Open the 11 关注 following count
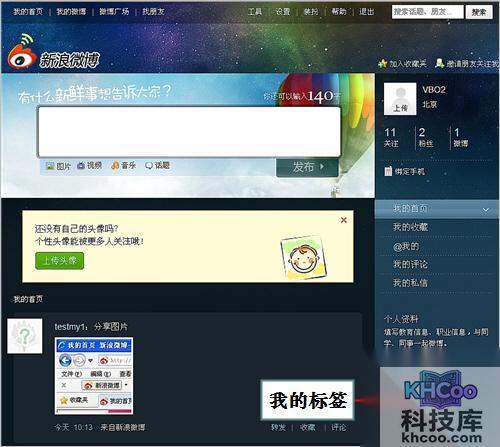Viewport: 500px width, 447px height. [391, 137]
